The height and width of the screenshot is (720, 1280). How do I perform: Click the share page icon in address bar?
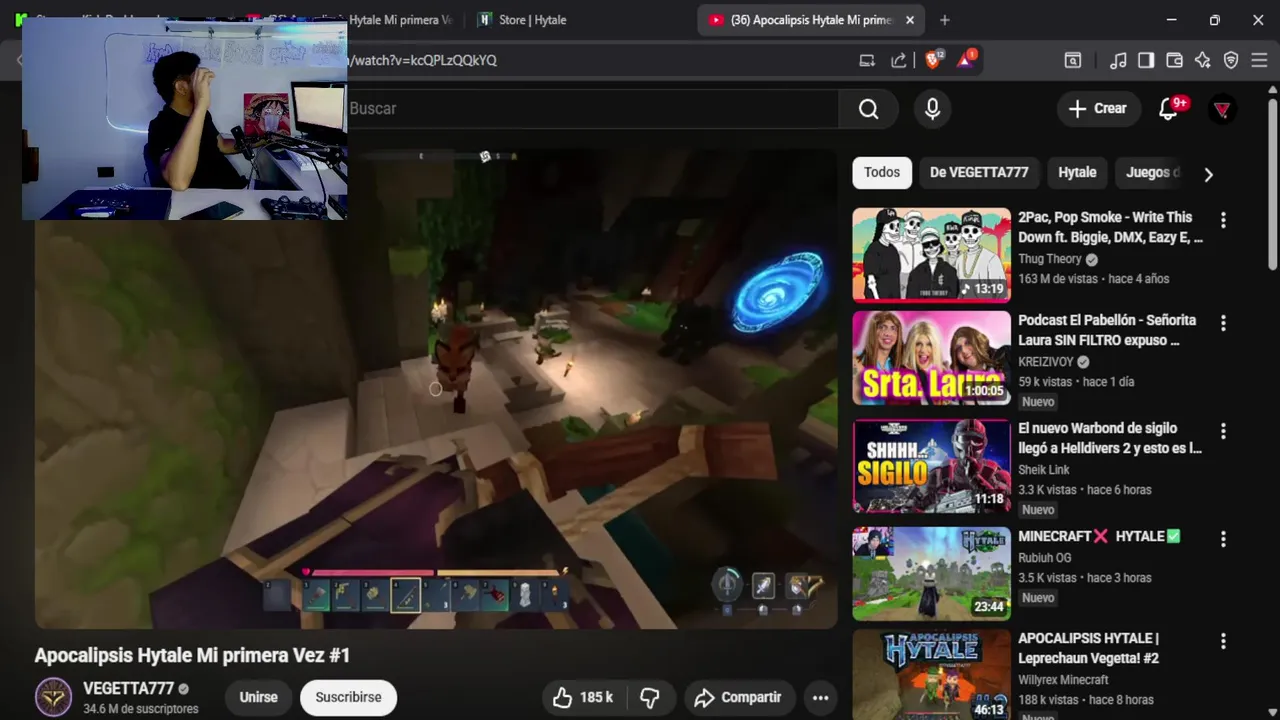tap(898, 60)
